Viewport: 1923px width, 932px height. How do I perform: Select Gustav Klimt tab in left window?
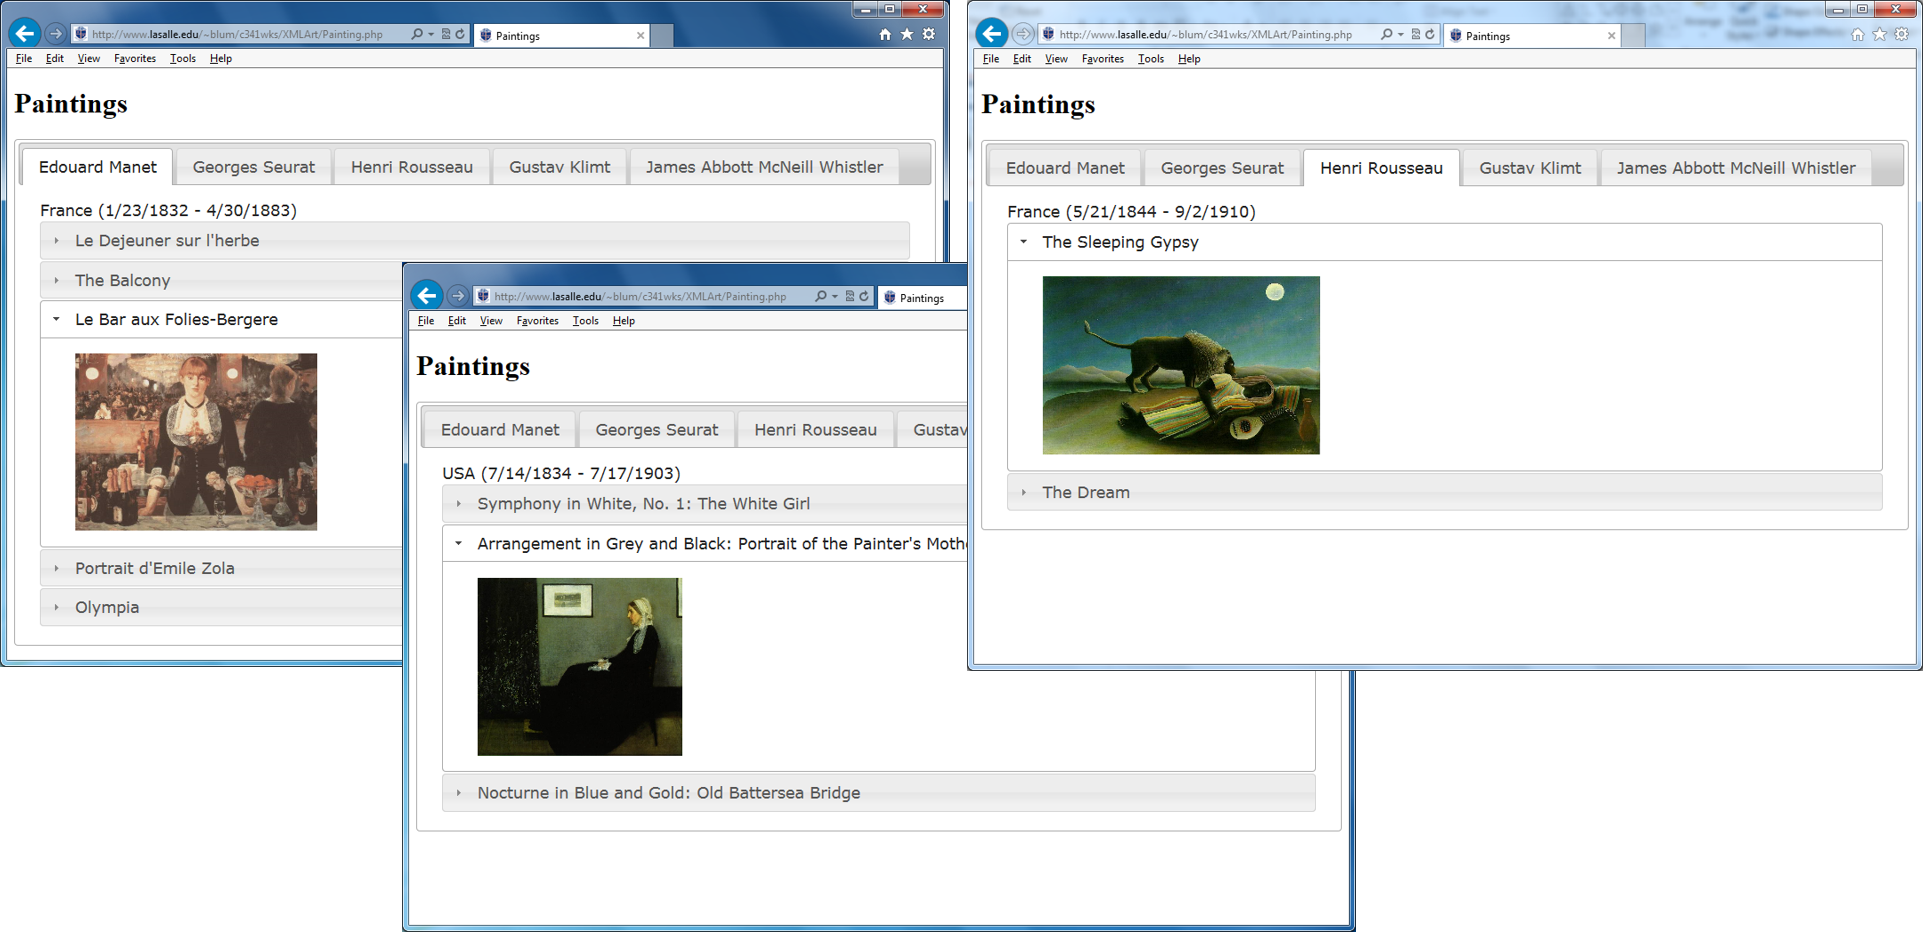pyautogui.click(x=560, y=167)
